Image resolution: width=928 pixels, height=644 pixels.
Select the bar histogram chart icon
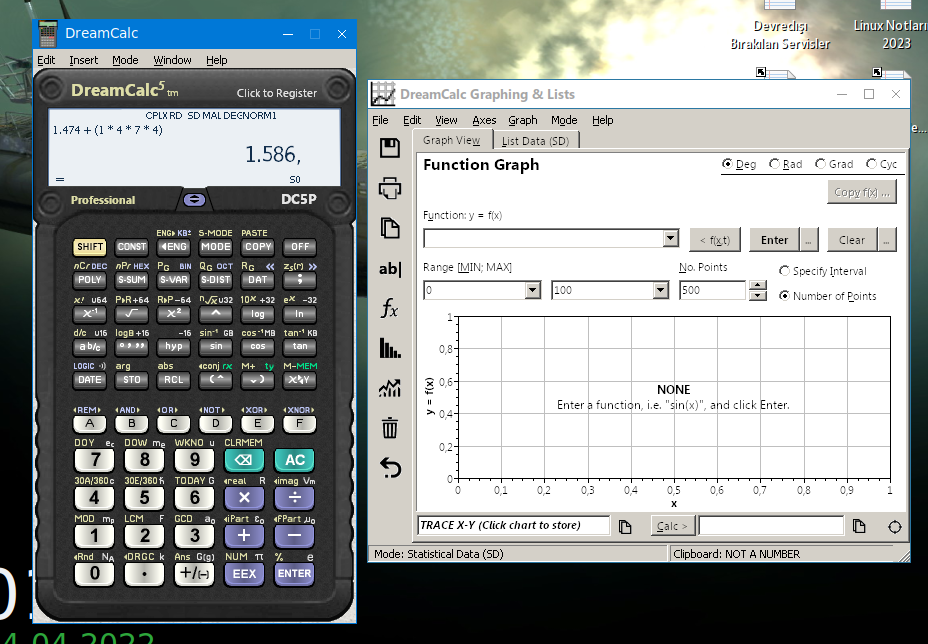390,348
